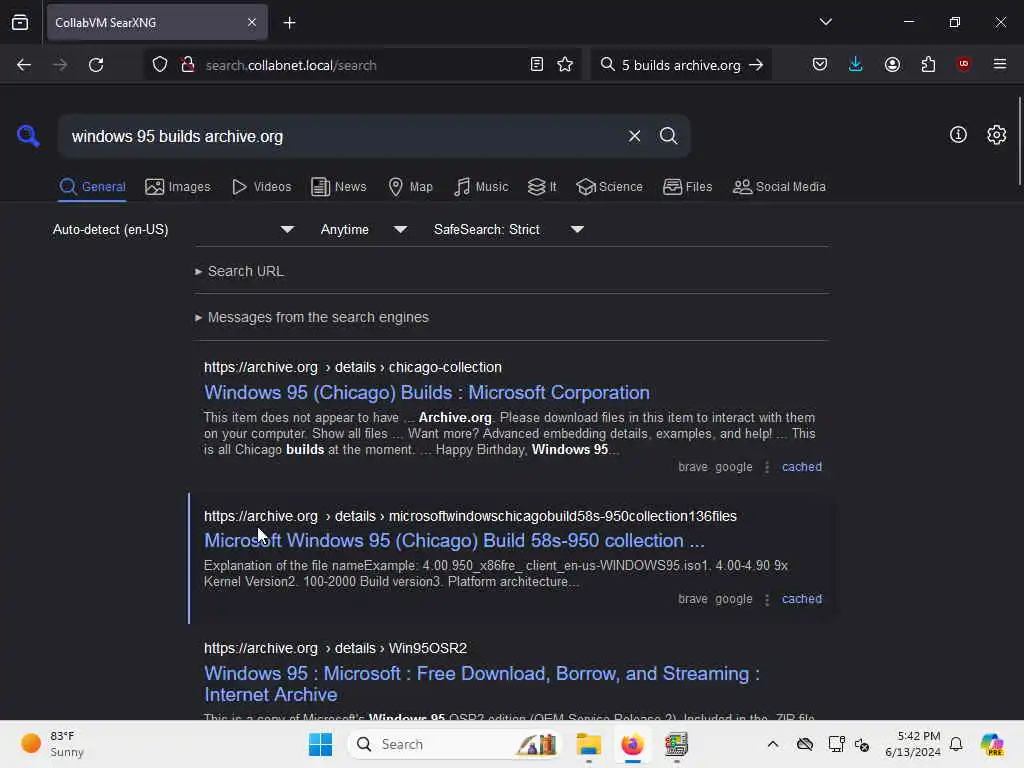This screenshot has width=1024, height=768.
Task: Open File Explorer from the taskbar
Action: 588,744
